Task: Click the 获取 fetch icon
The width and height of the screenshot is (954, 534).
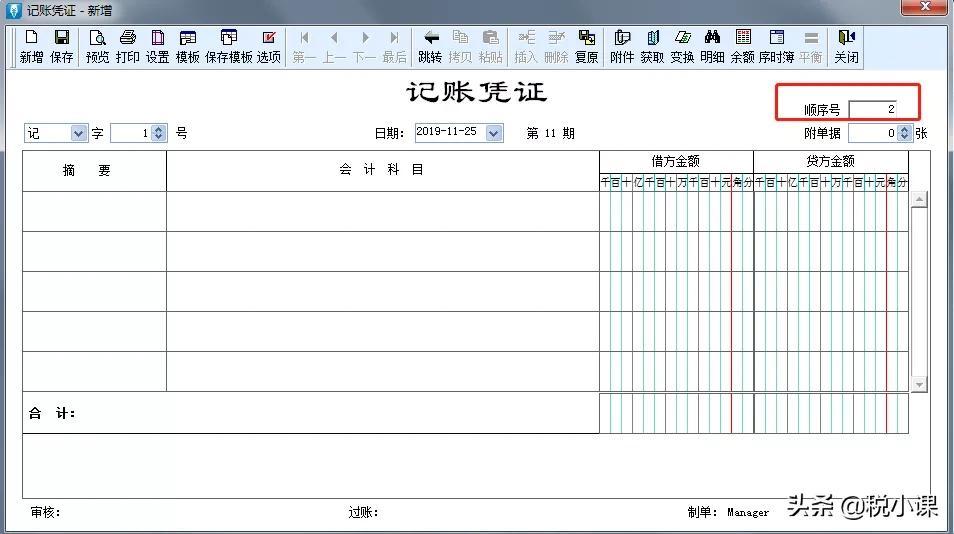Action: point(652,46)
